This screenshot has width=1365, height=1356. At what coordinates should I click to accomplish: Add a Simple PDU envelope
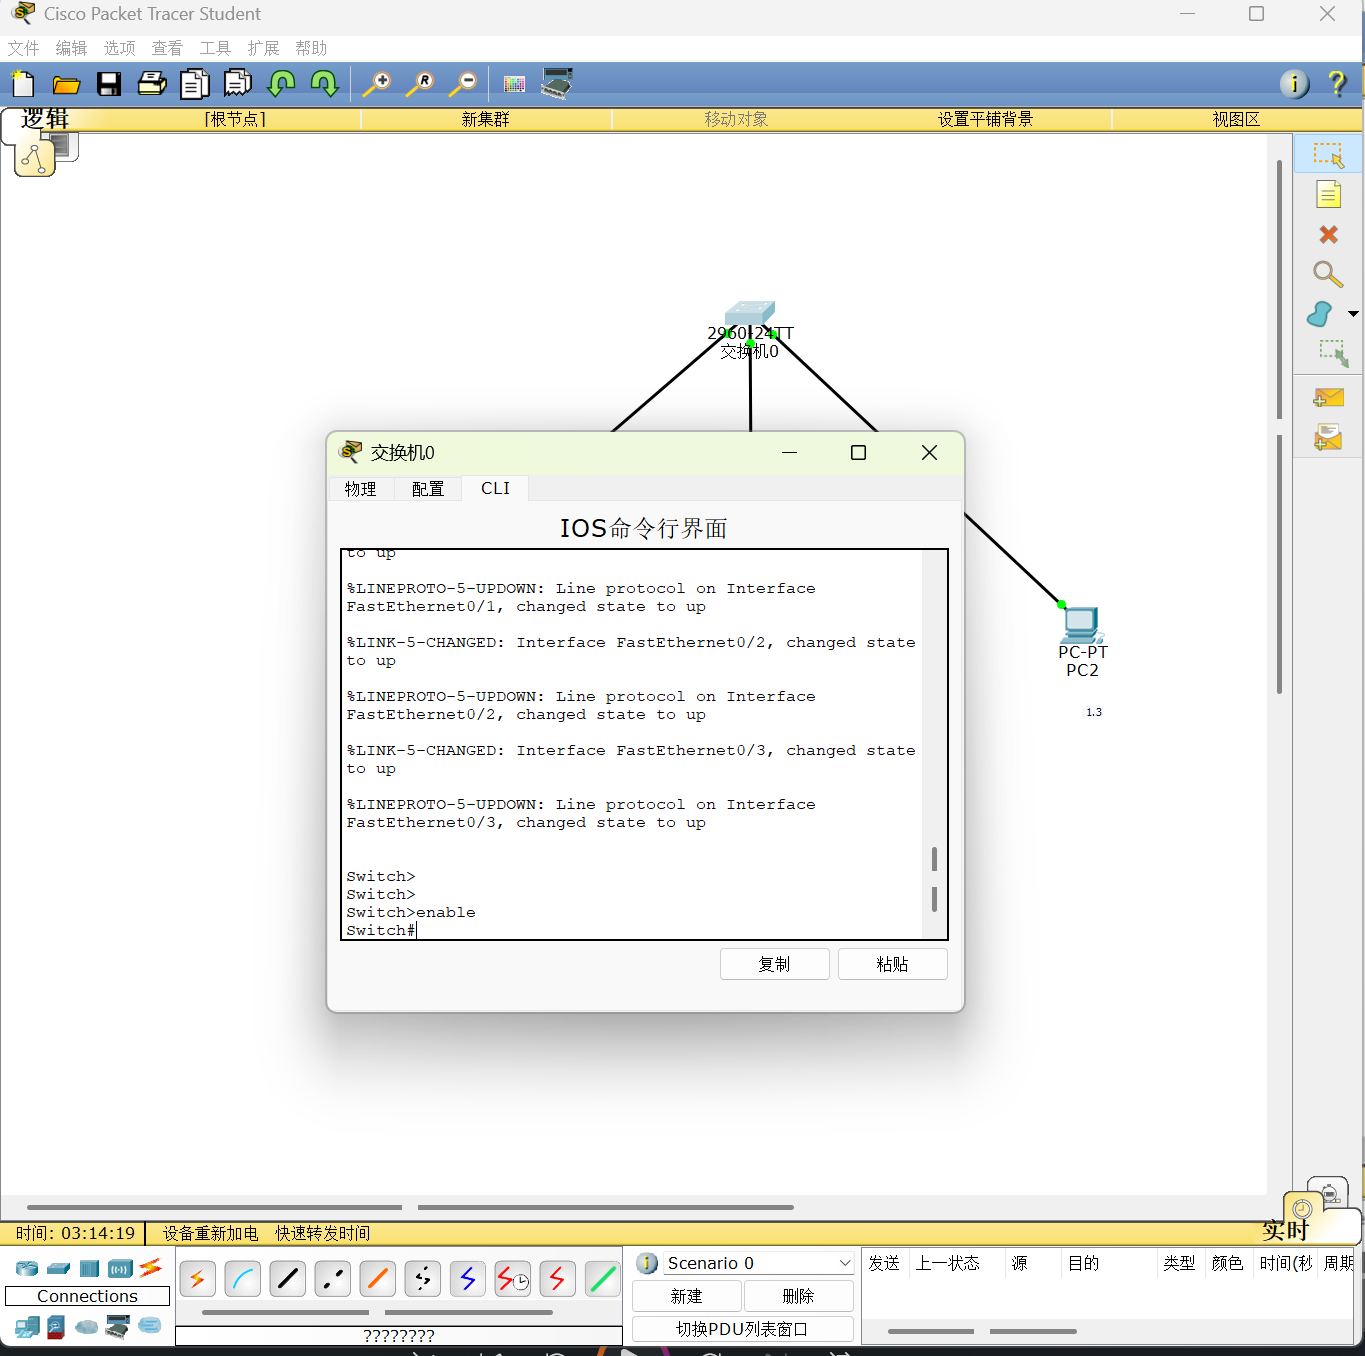[1328, 398]
